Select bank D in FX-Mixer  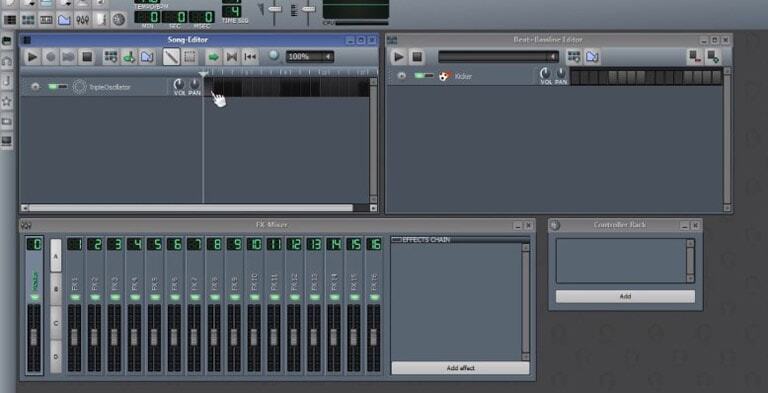pyautogui.click(x=56, y=357)
